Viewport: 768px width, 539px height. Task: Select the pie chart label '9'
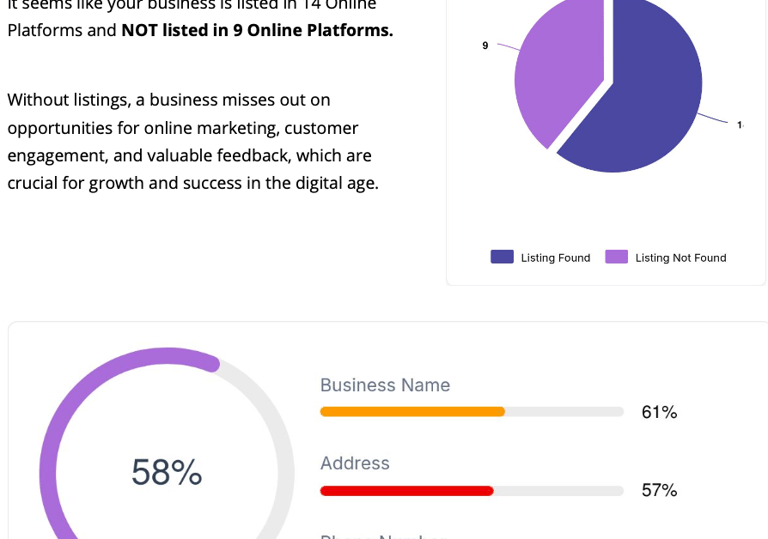coord(485,46)
